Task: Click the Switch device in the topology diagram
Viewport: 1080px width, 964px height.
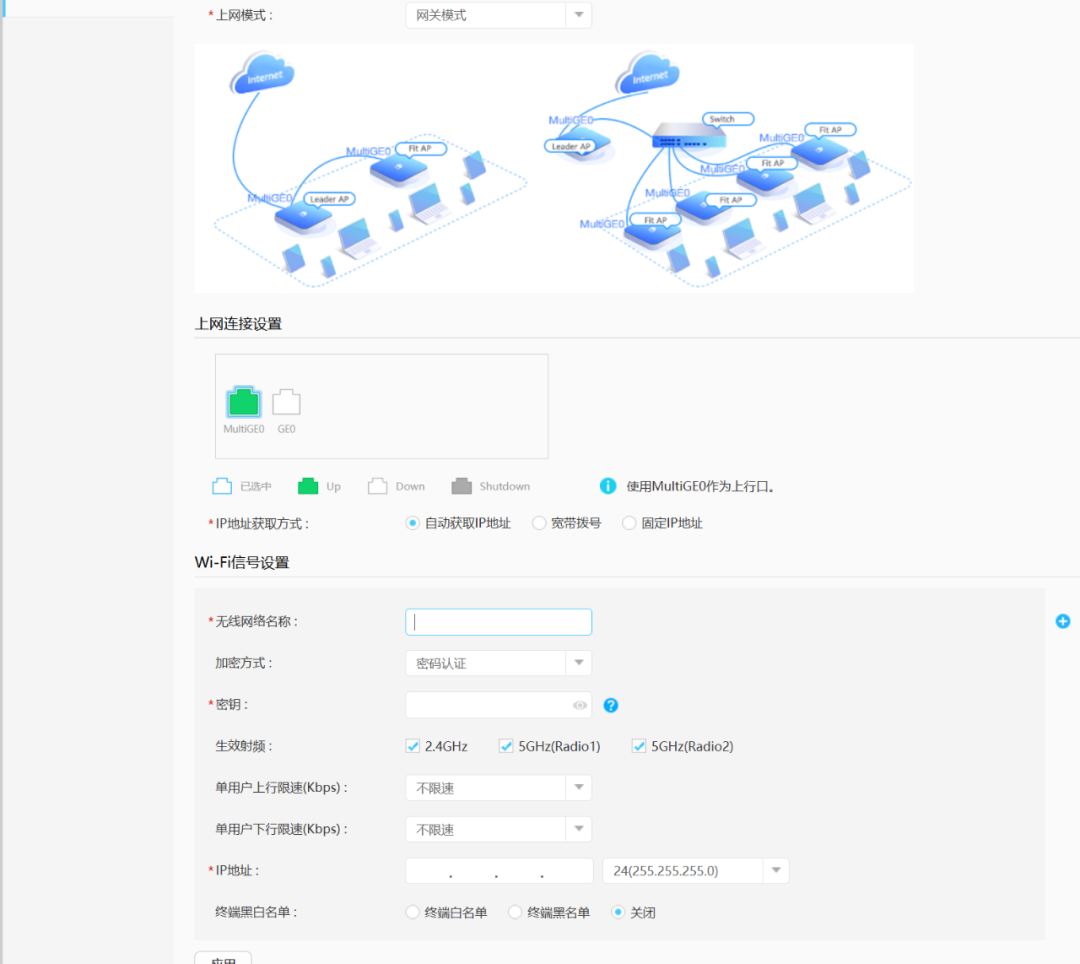Action: click(684, 139)
